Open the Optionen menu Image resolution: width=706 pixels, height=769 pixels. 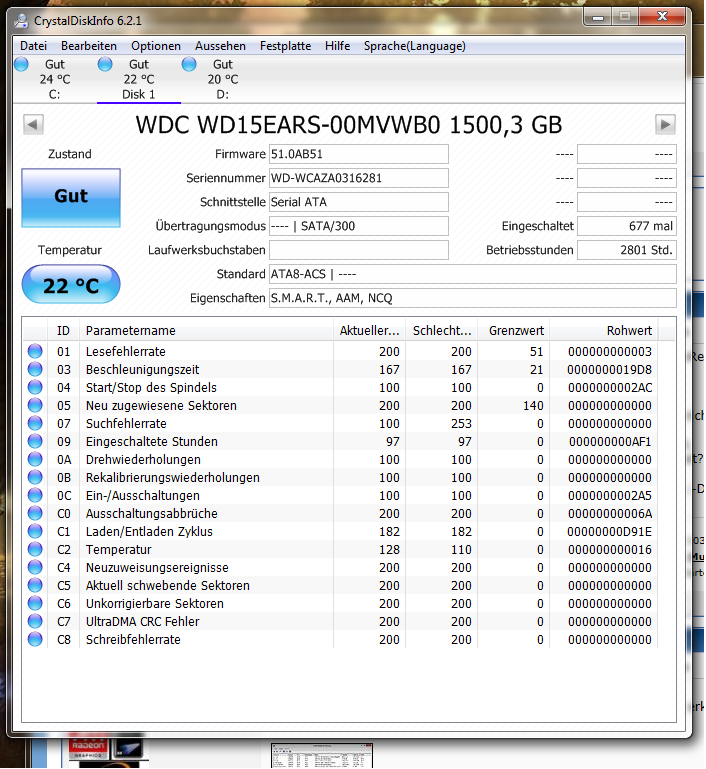[155, 46]
